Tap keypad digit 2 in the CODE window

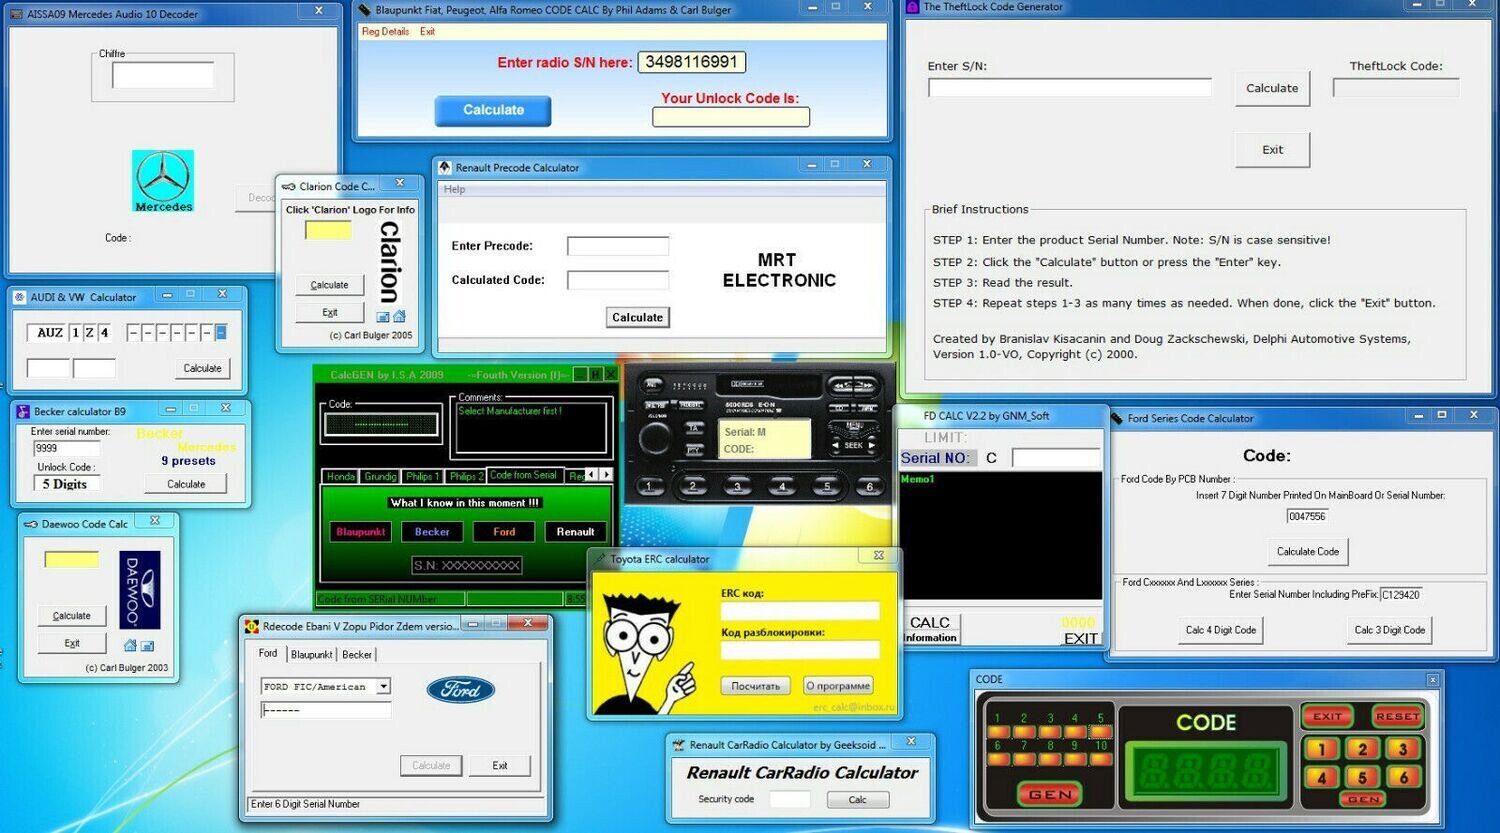pyautogui.click(x=1362, y=749)
